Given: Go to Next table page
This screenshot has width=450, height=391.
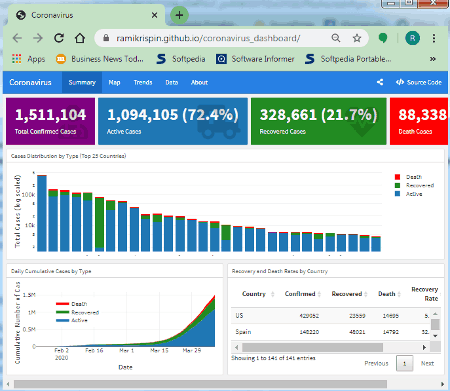Looking at the screenshot, I should tap(427, 363).
